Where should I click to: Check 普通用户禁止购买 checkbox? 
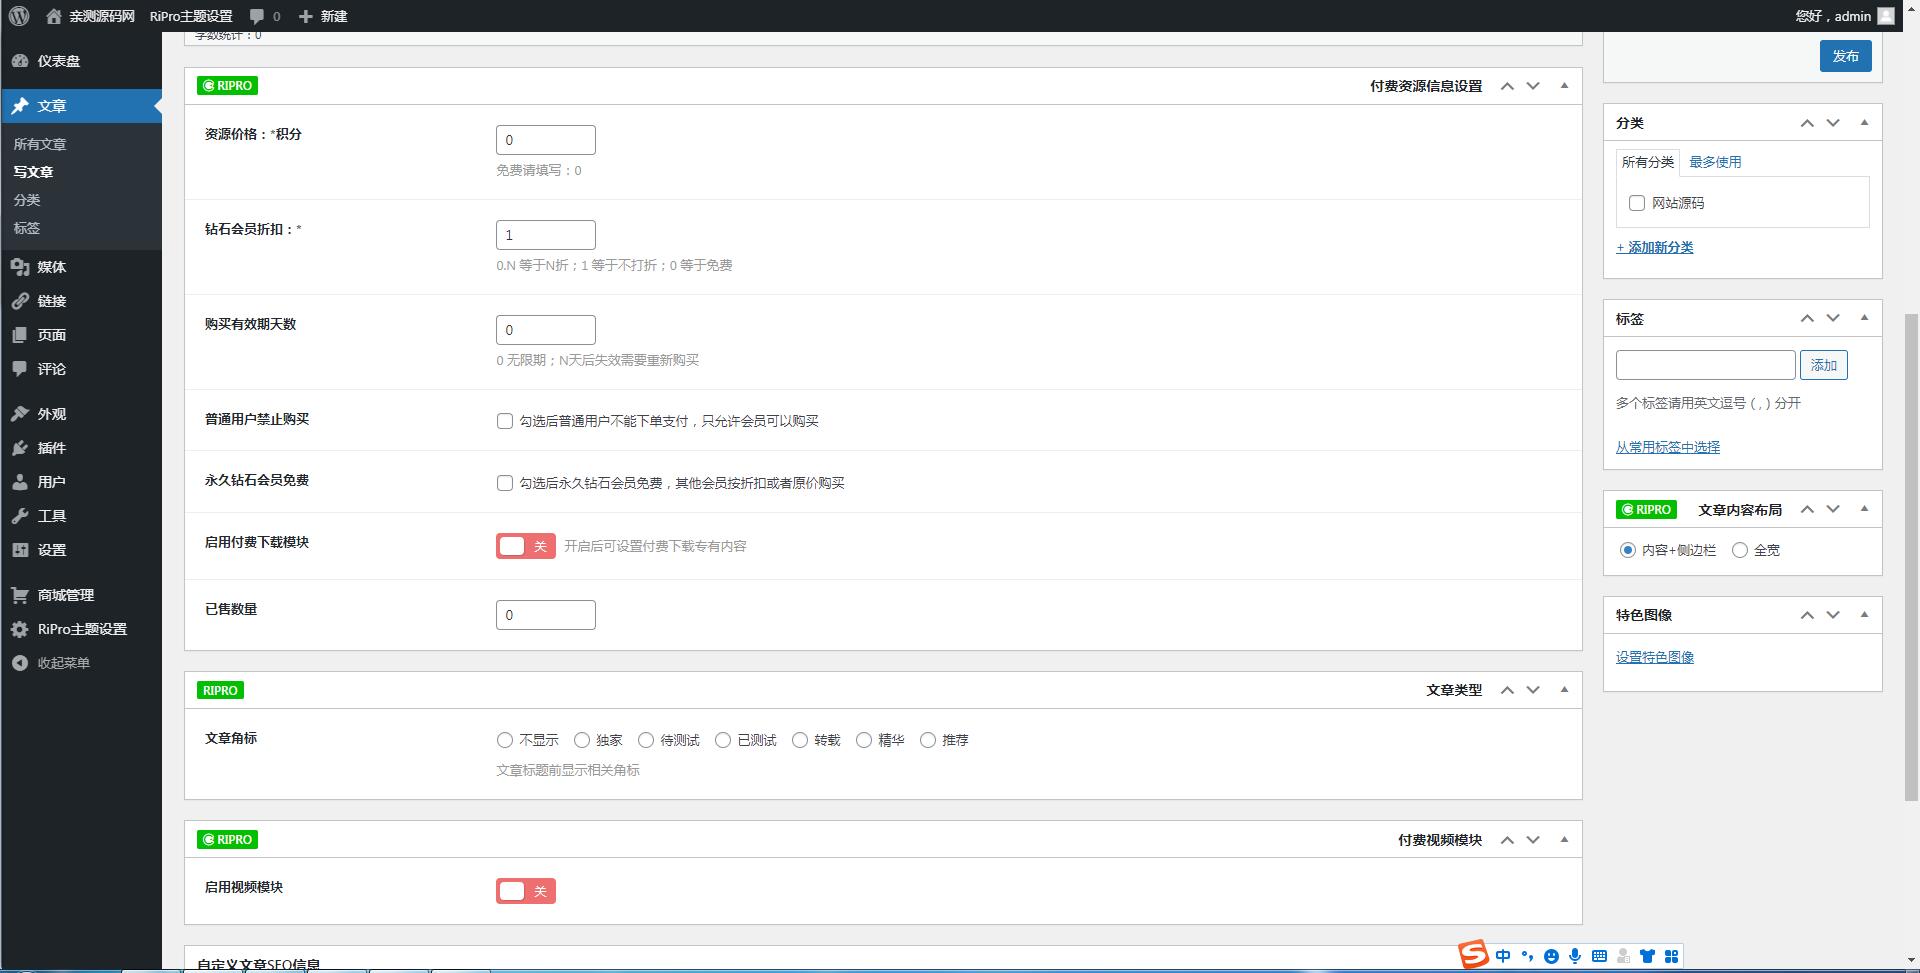[x=505, y=421]
